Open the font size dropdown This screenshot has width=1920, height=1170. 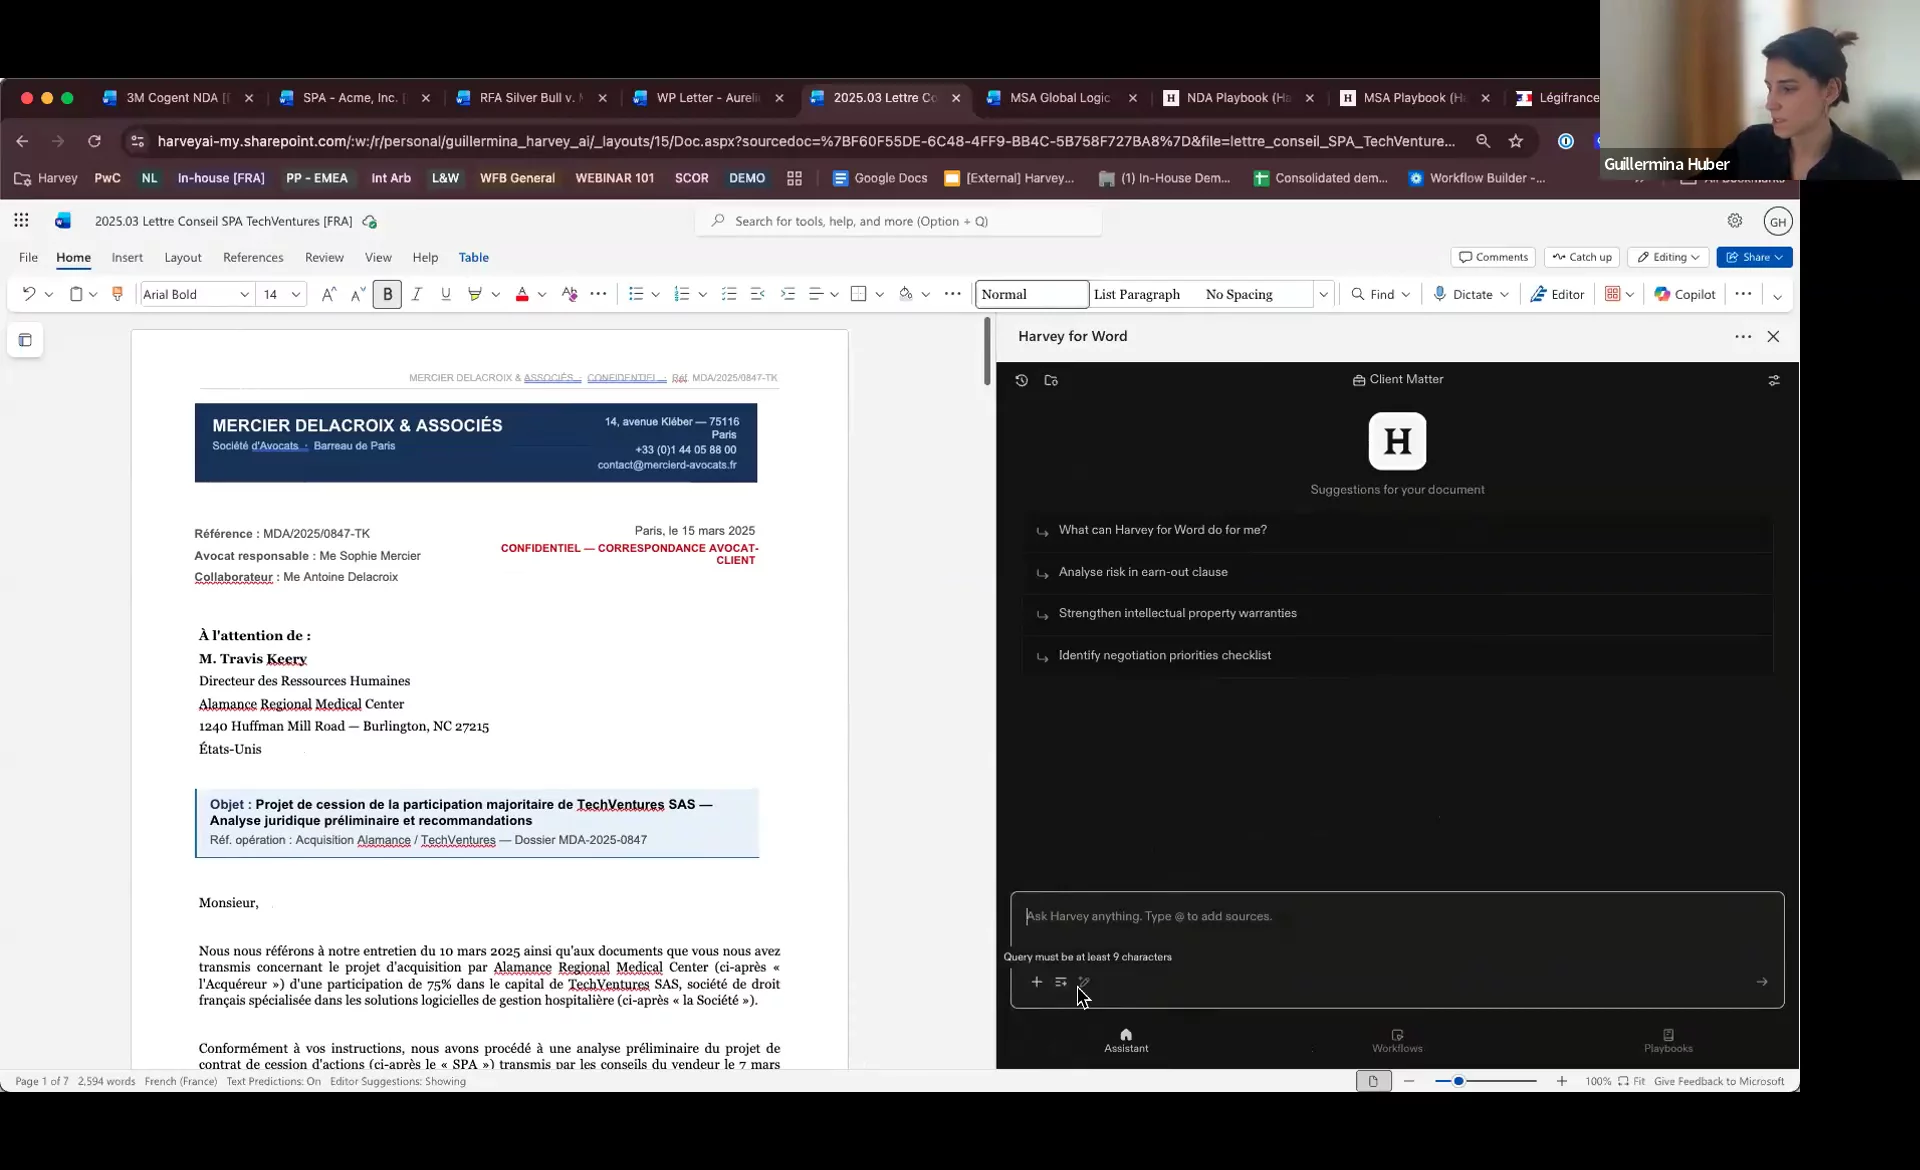click(296, 295)
